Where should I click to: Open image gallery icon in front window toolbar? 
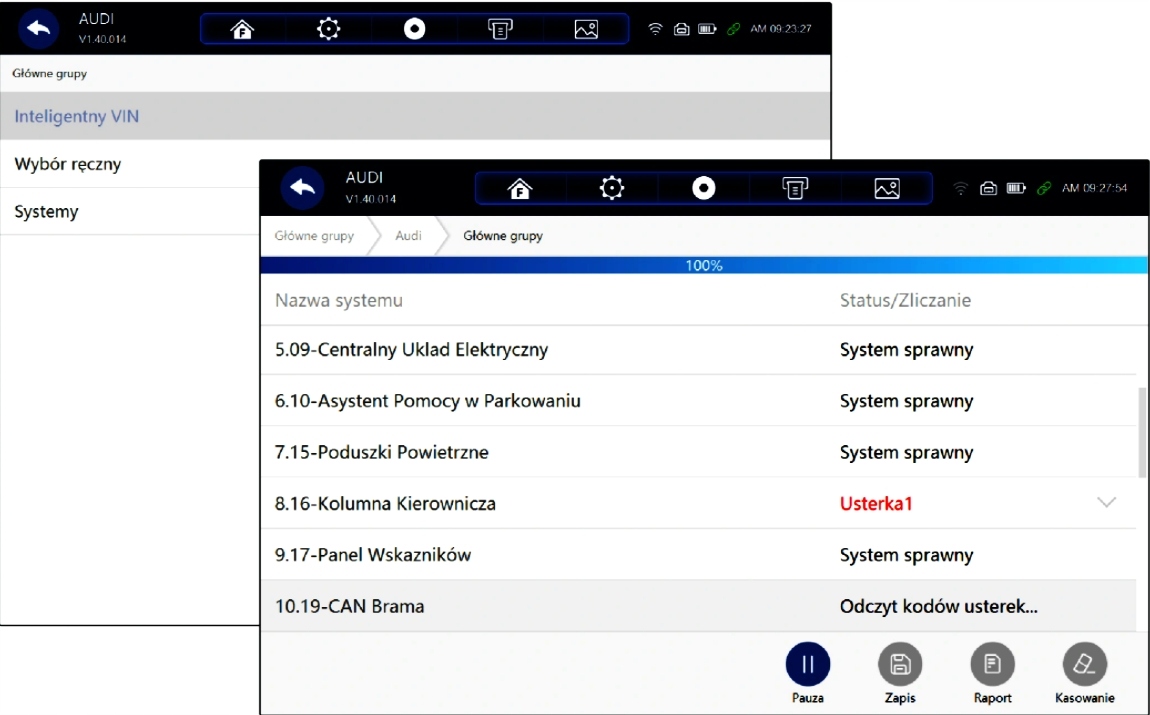(x=887, y=188)
